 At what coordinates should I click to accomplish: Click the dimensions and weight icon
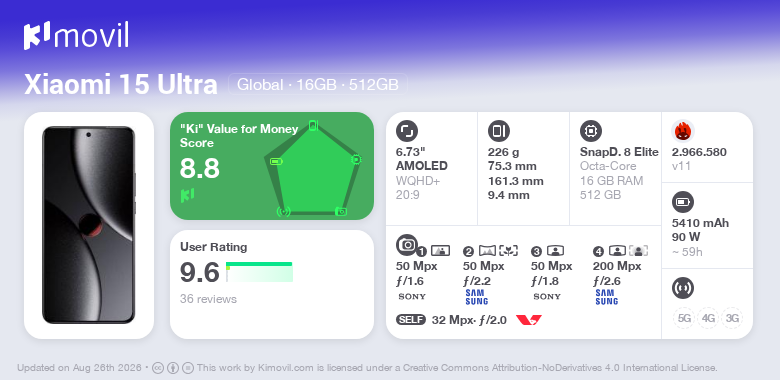click(499, 131)
